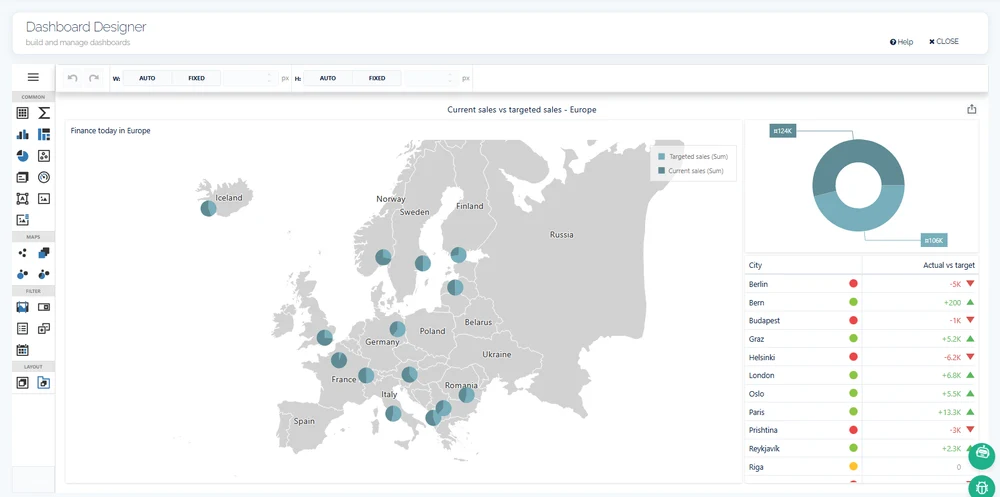The width and height of the screenshot is (1000, 497).
Task: Add a Text Box item from toolbox
Action: (22, 198)
